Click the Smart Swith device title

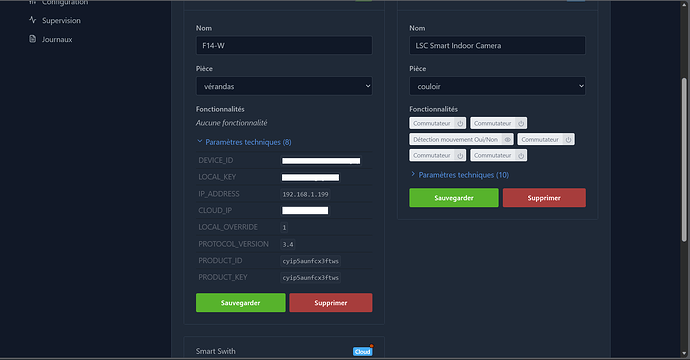[x=216, y=351]
